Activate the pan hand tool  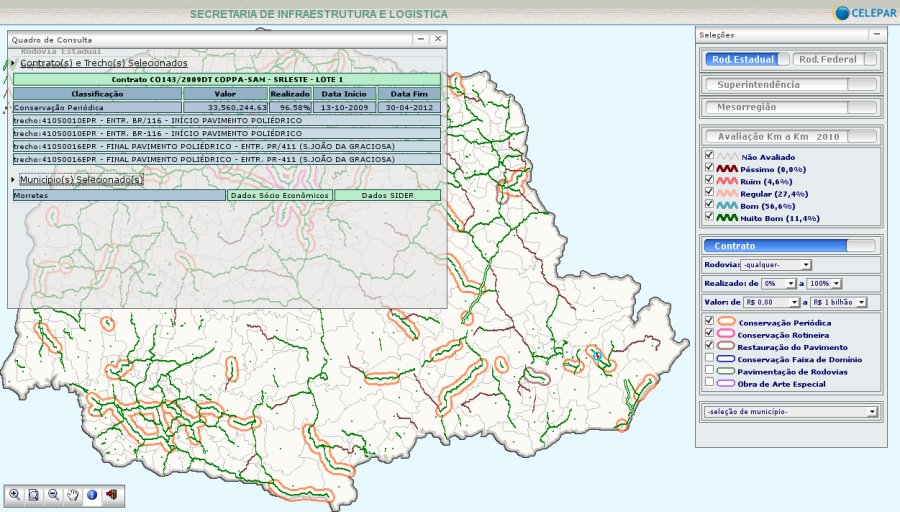coord(72,494)
